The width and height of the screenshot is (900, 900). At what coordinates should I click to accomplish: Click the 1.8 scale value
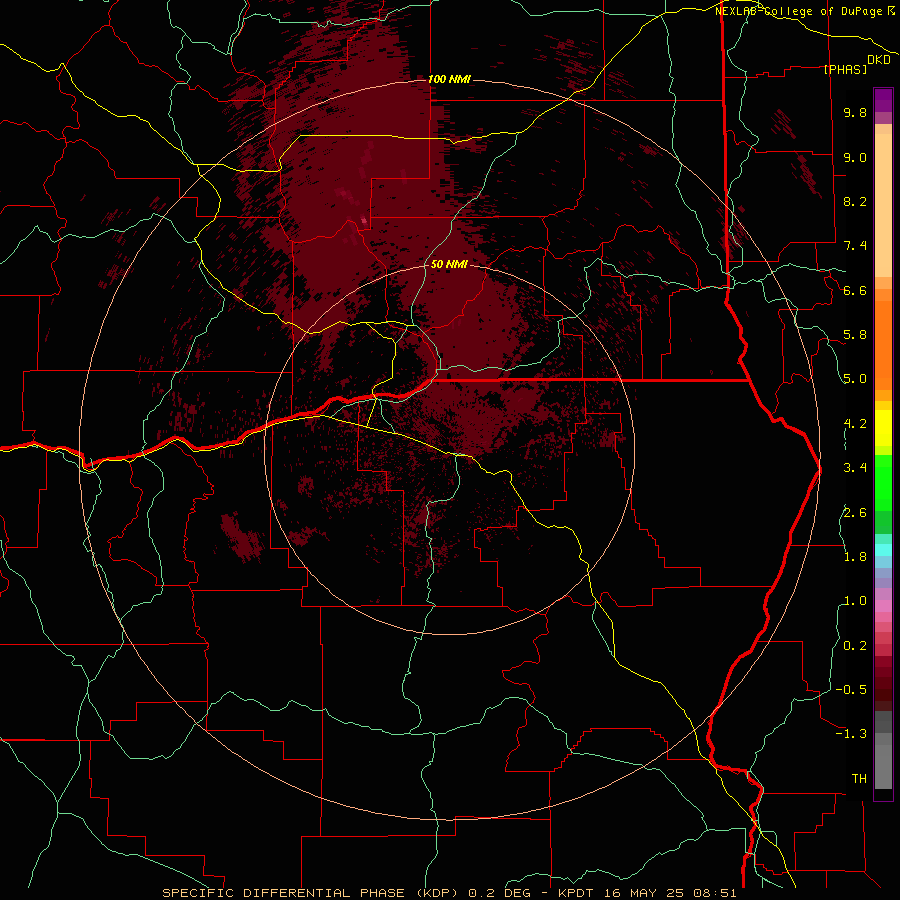(x=855, y=557)
